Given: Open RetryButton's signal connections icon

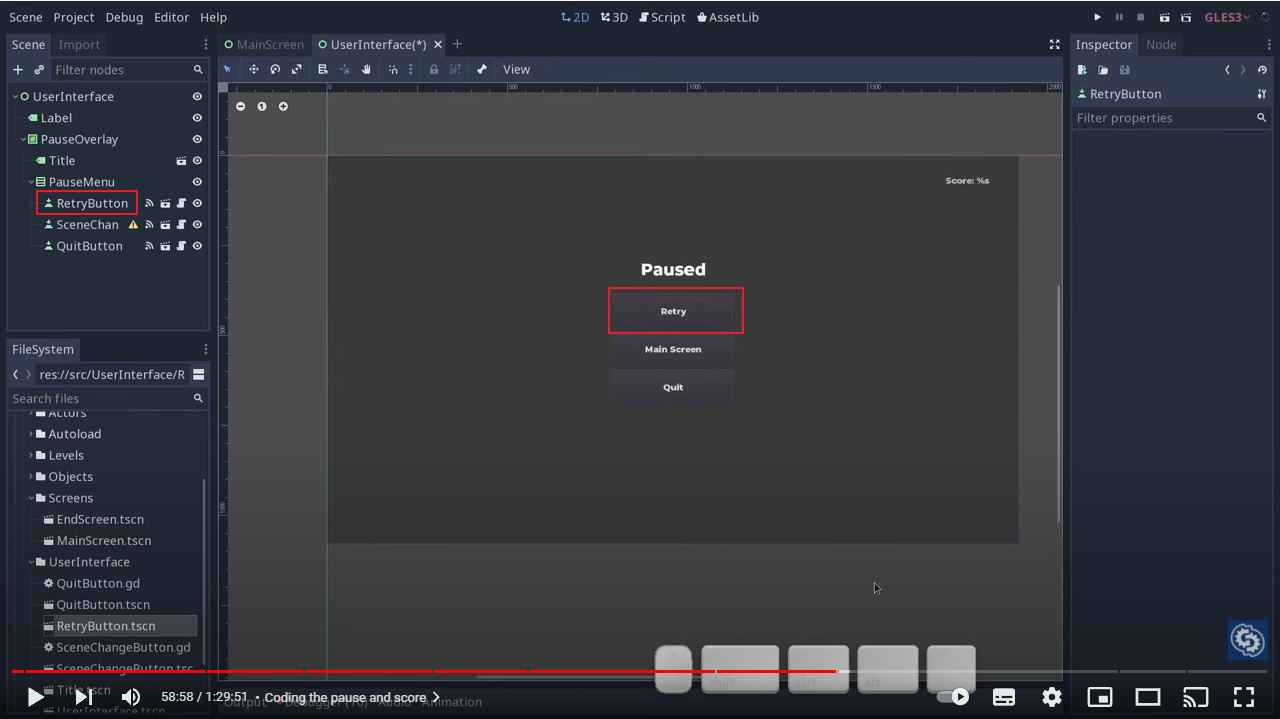Looking at the screenshot, I should (150, 203).
